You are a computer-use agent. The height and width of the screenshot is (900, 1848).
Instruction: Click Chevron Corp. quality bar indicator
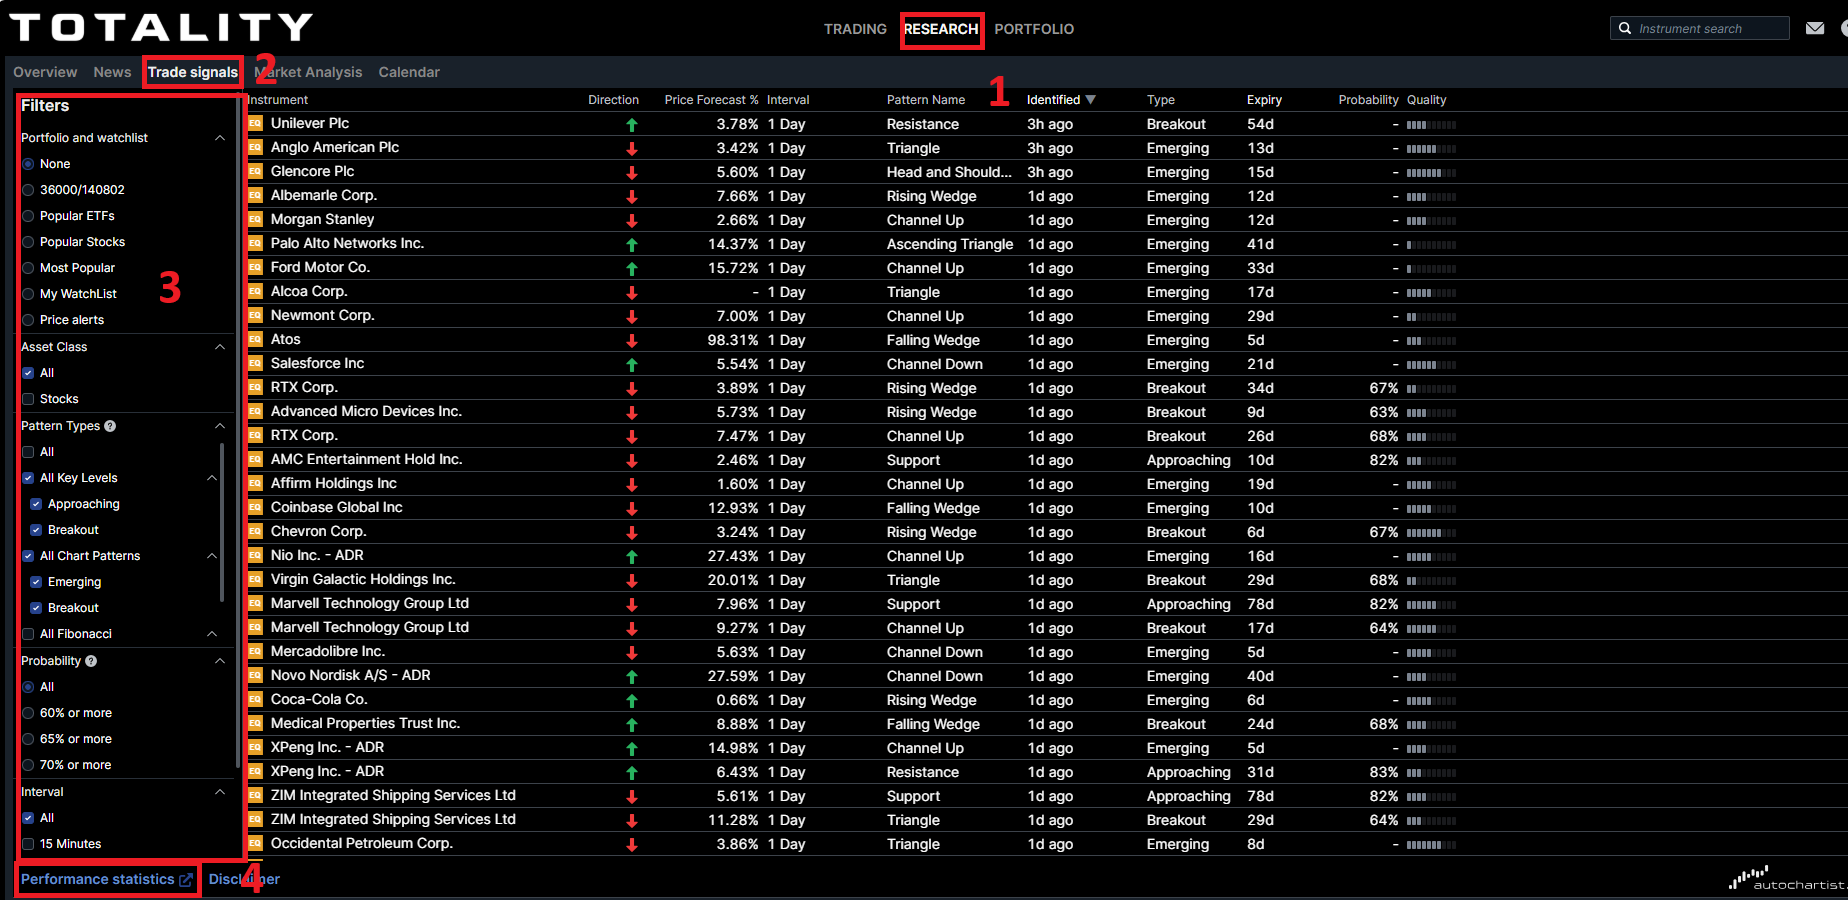1431,533
